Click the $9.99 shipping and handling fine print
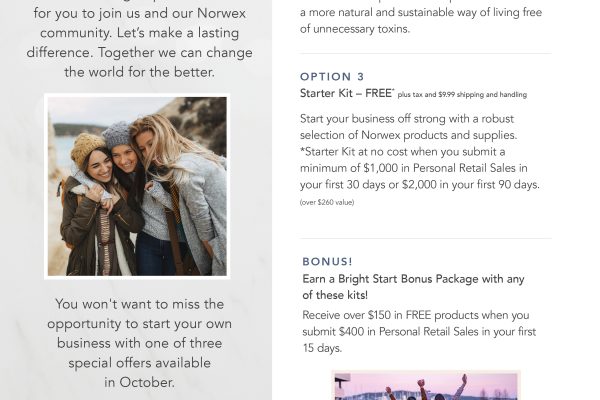 (x=462, y=95)
